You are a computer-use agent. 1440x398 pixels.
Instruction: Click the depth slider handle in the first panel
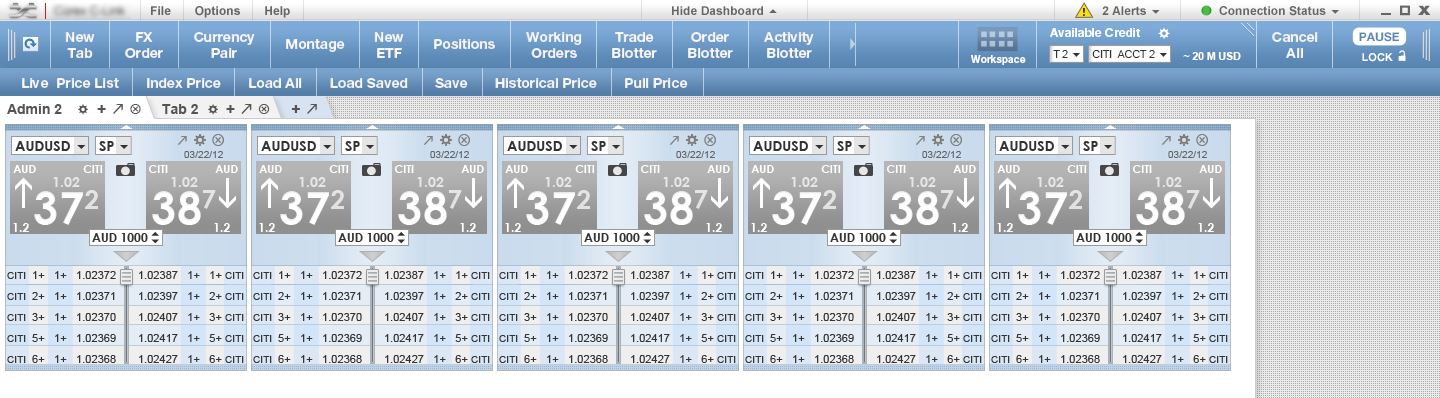coord(126,276)
